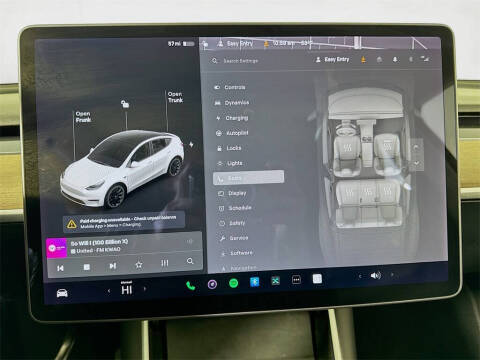Open the Controls settings menu
480x360 pixels.
tap(230, 87)
